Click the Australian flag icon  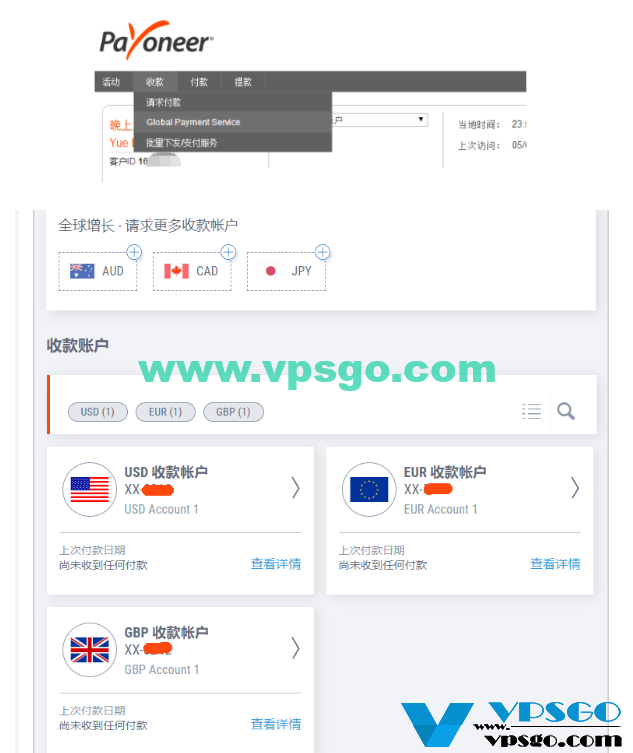82,271
